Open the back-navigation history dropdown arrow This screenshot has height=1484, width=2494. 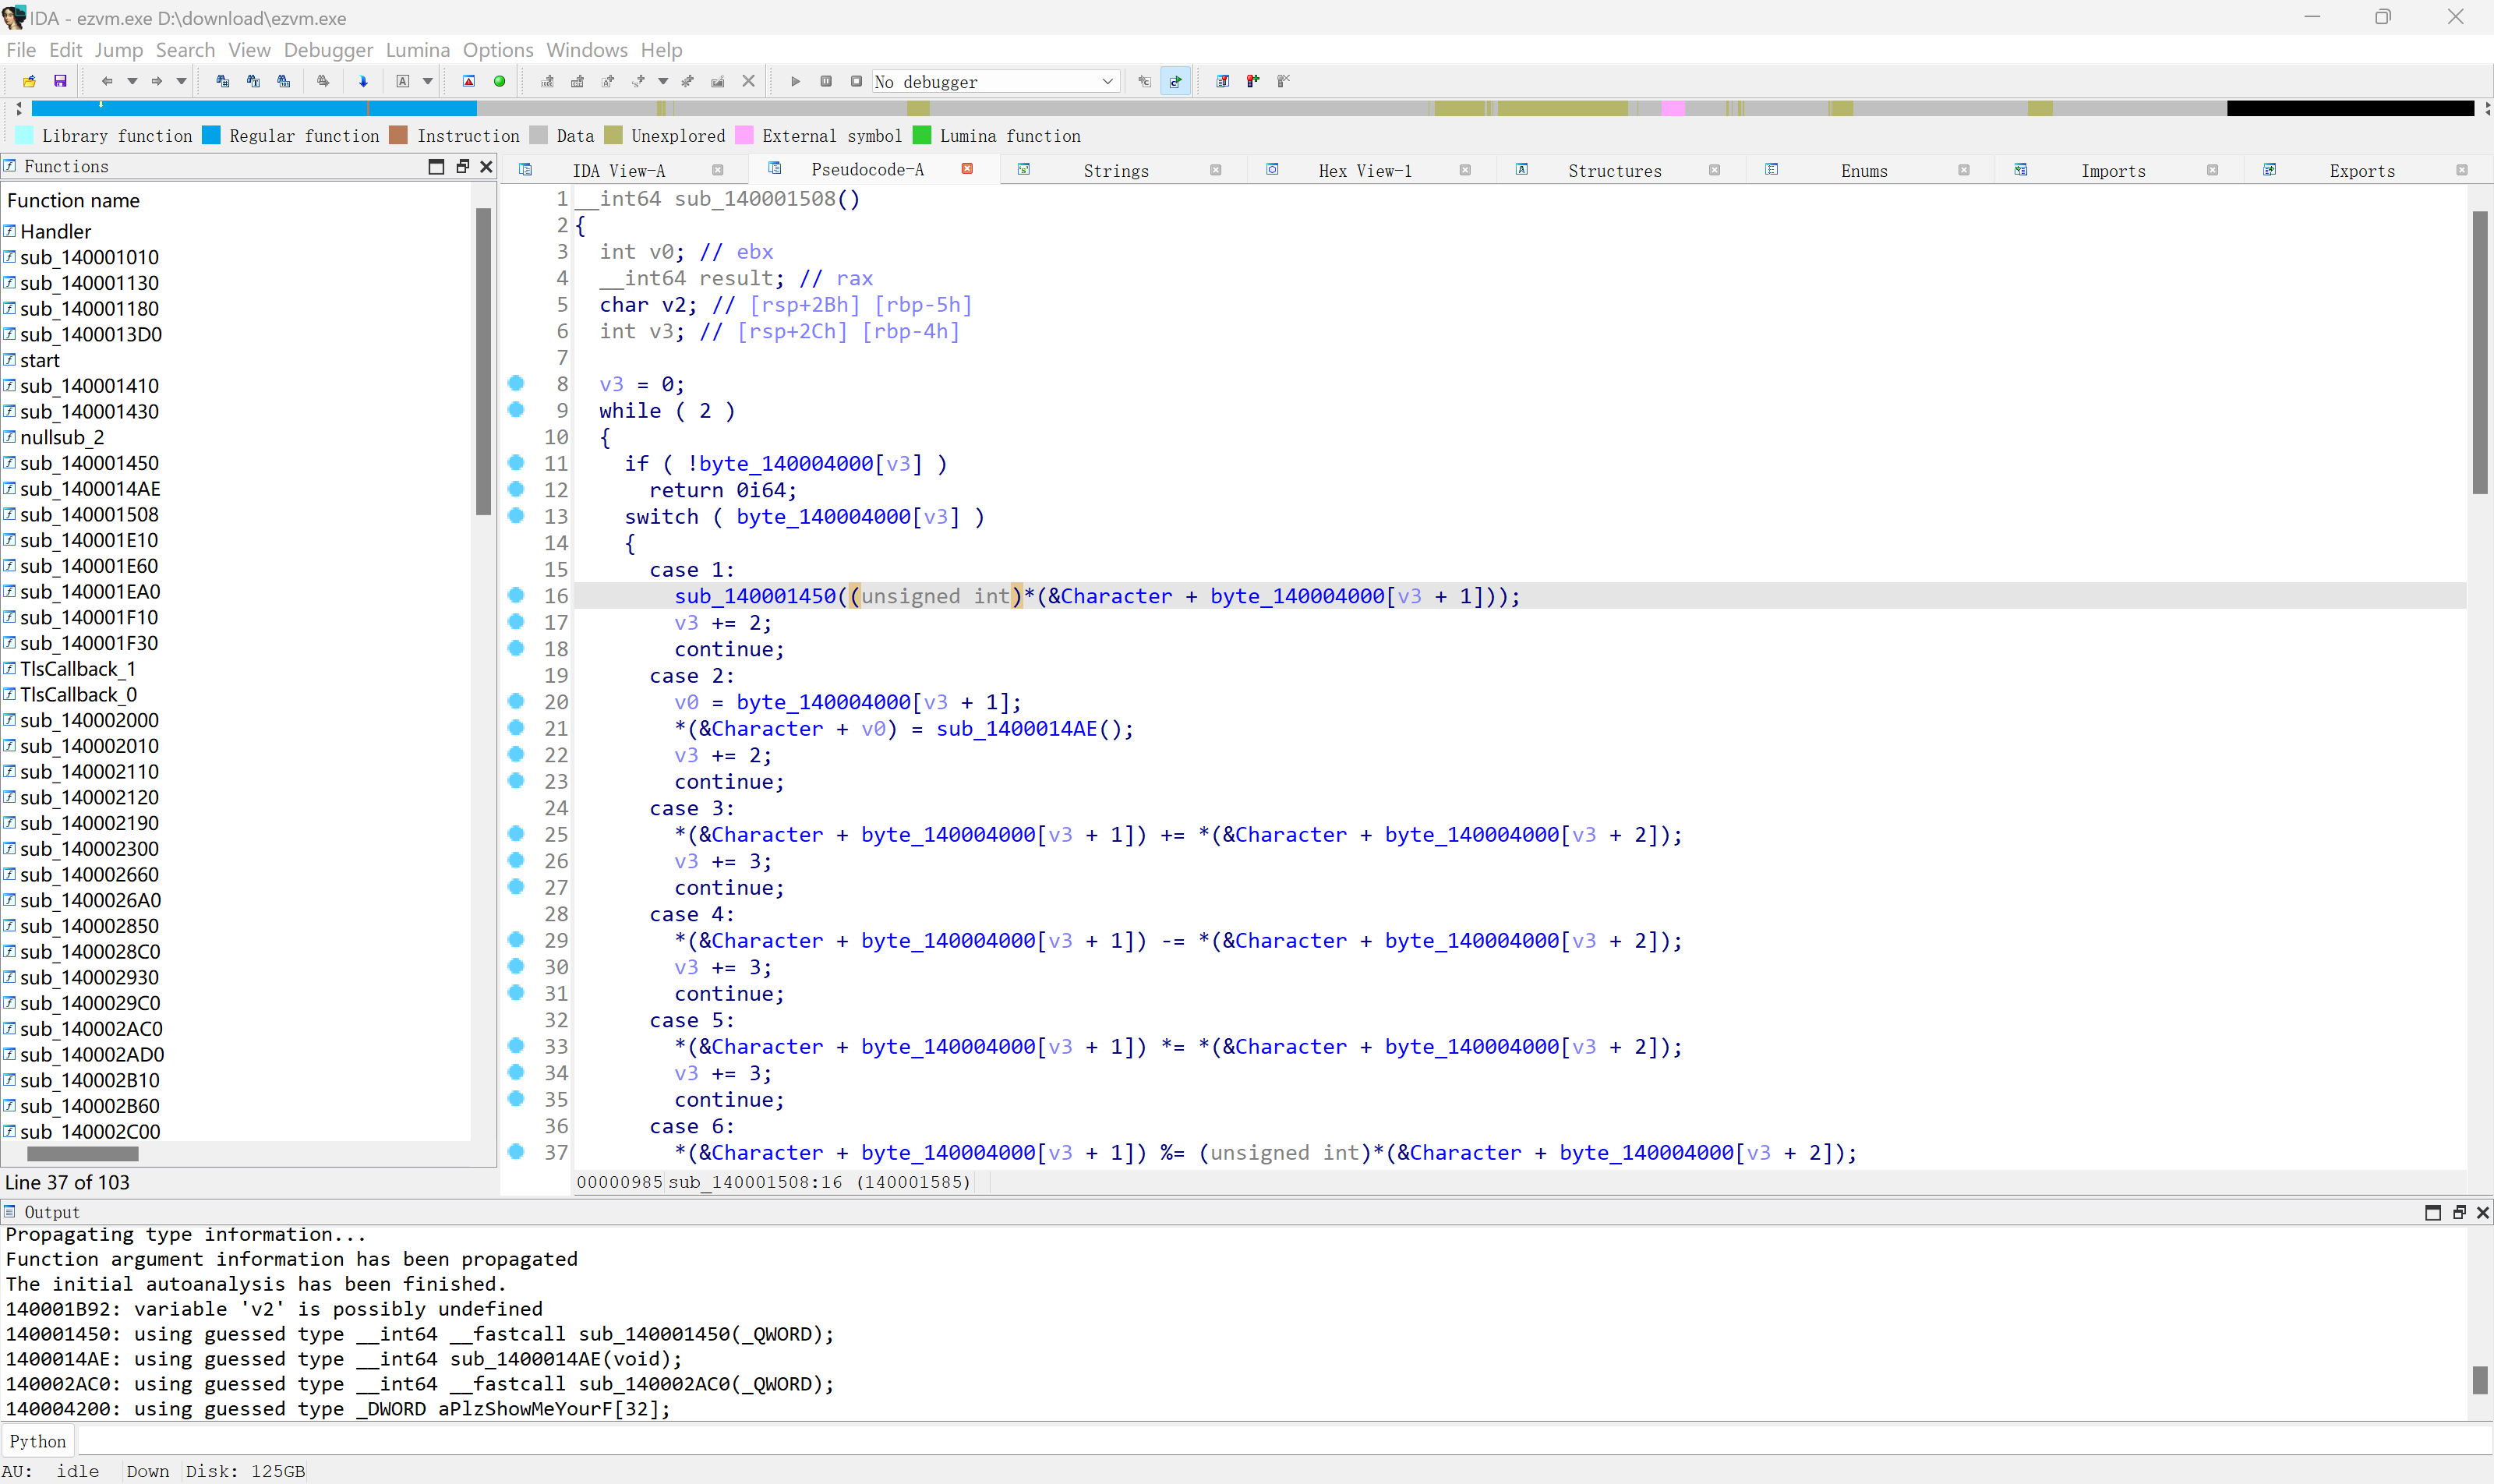click(x=132, y=81)
